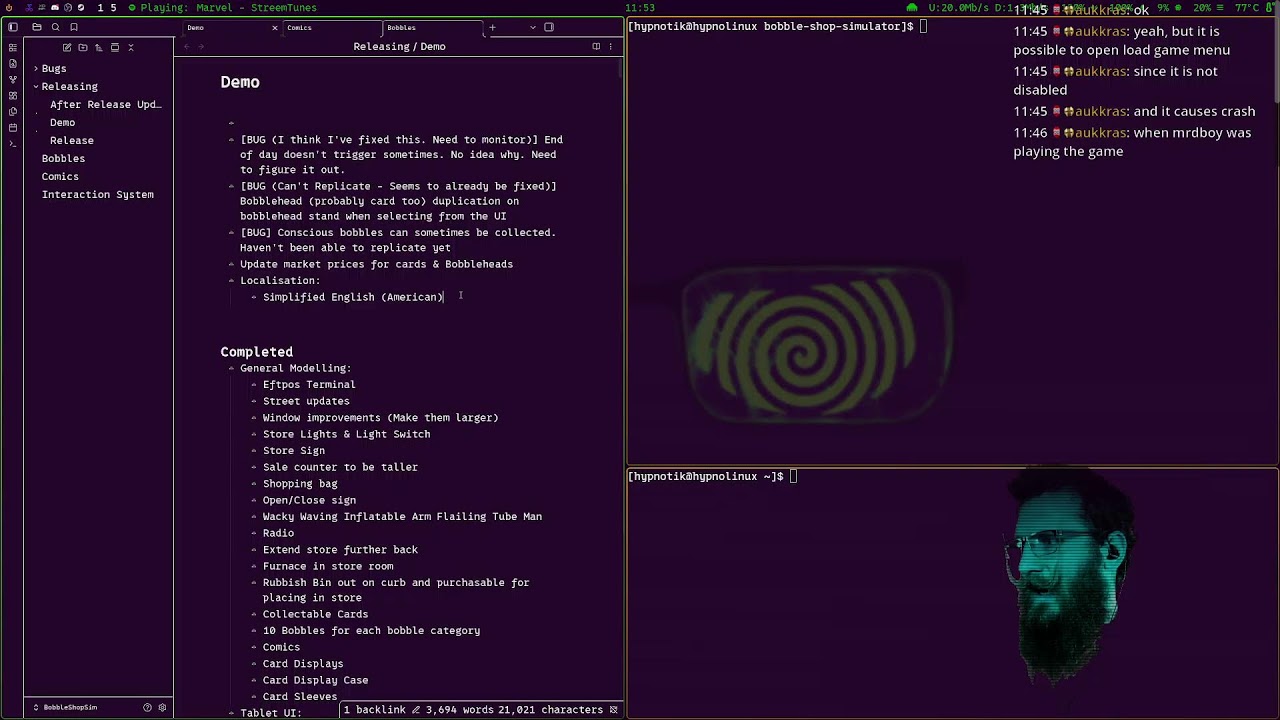
Task: Open Interaction System in file tree
Action: coord(99,194)
